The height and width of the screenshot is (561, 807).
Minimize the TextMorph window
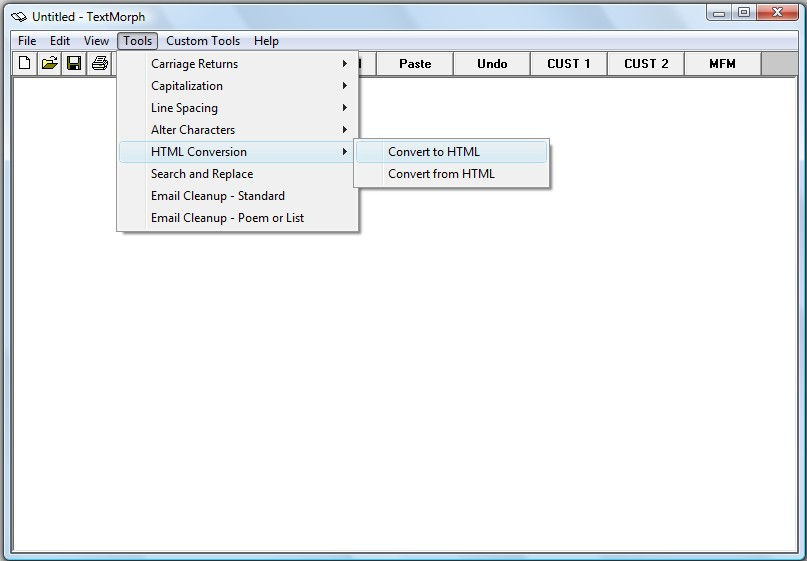point(719,12)
